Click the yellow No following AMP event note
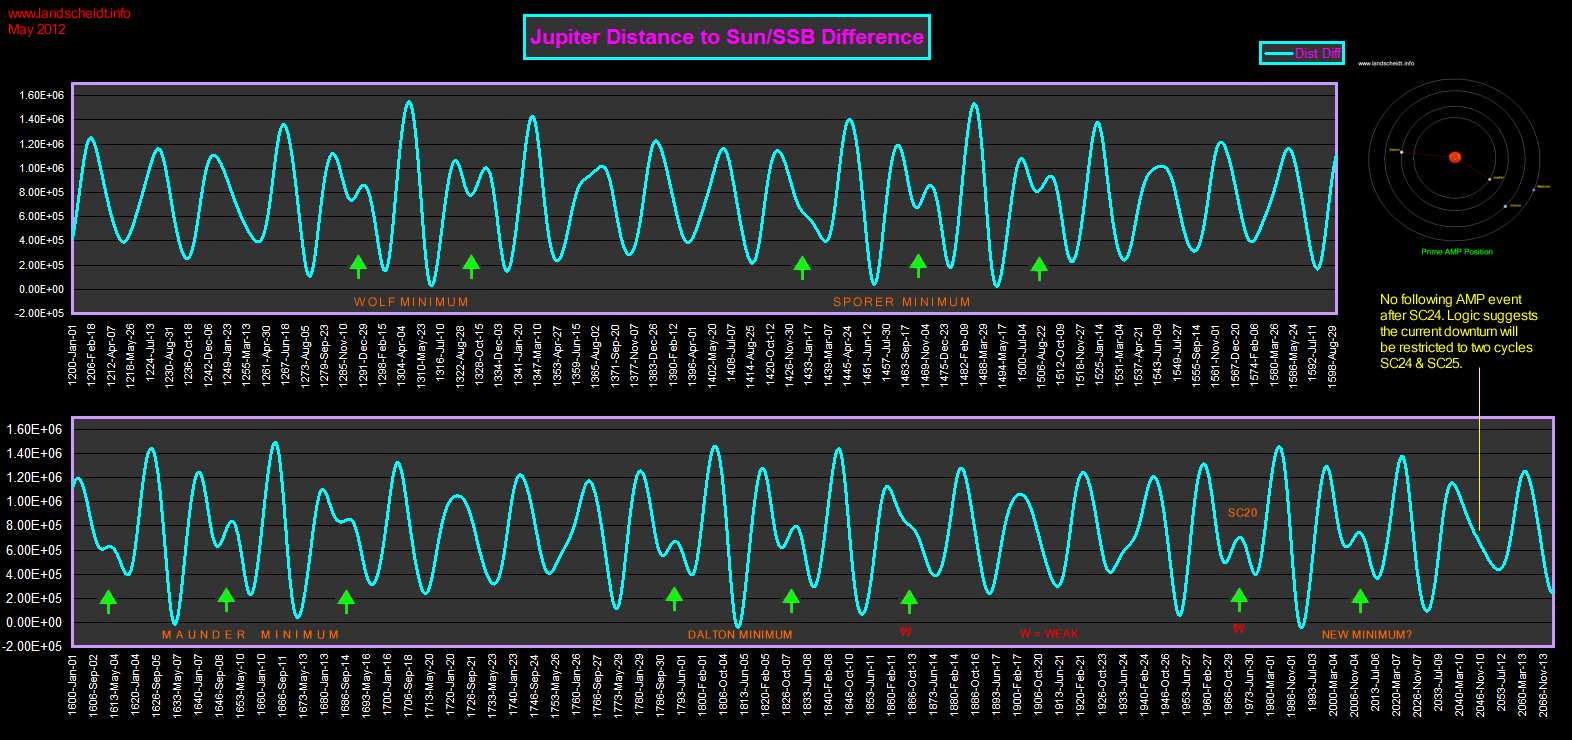Screen dimensions: 1572x740 click(x=1459, y=331)
